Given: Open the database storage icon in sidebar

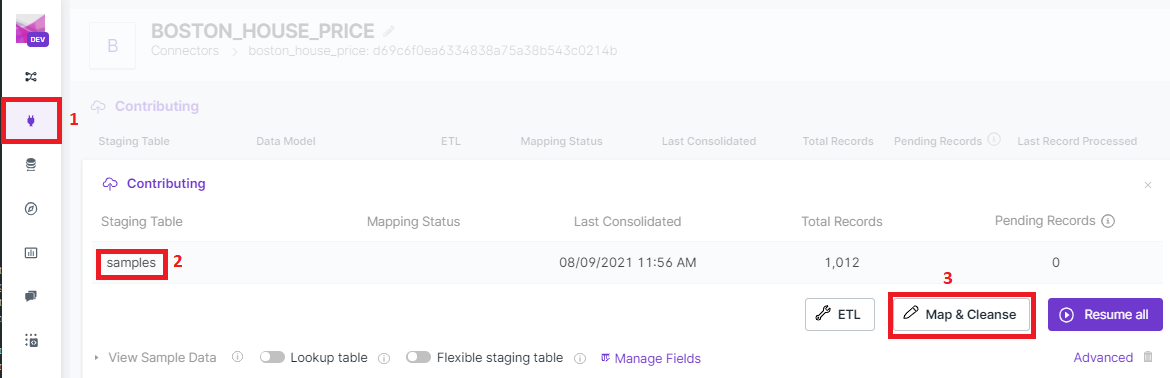Looking at the screenshot, I should (x=31, y=165).
